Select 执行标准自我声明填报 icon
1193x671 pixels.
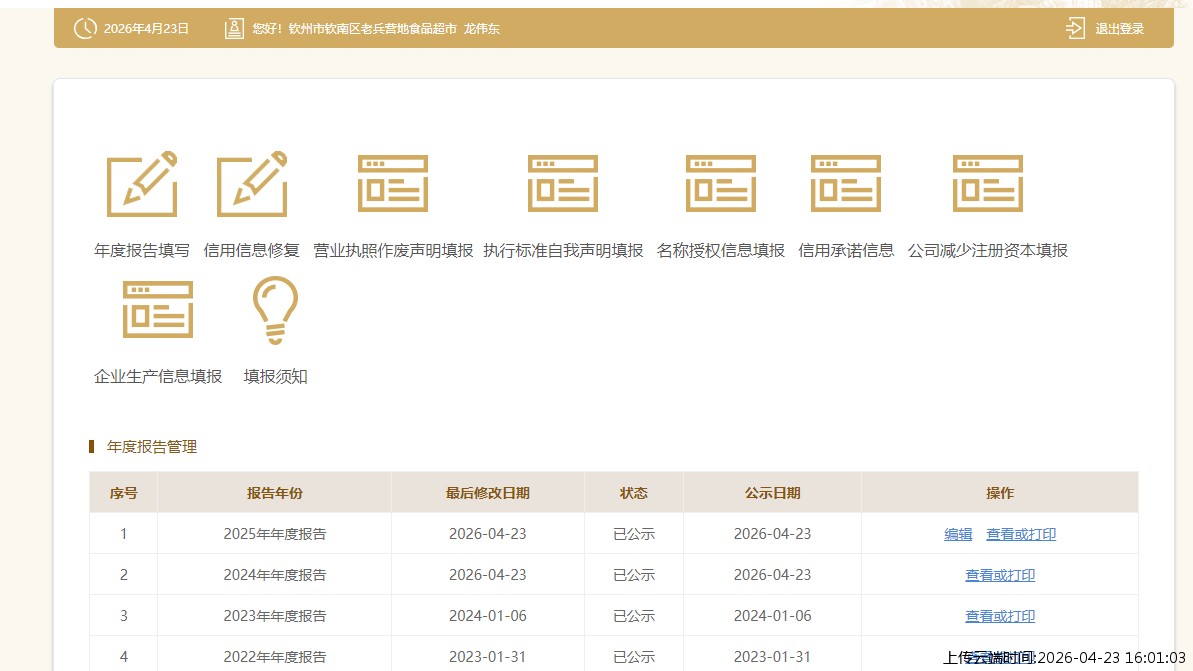(563, 184)
